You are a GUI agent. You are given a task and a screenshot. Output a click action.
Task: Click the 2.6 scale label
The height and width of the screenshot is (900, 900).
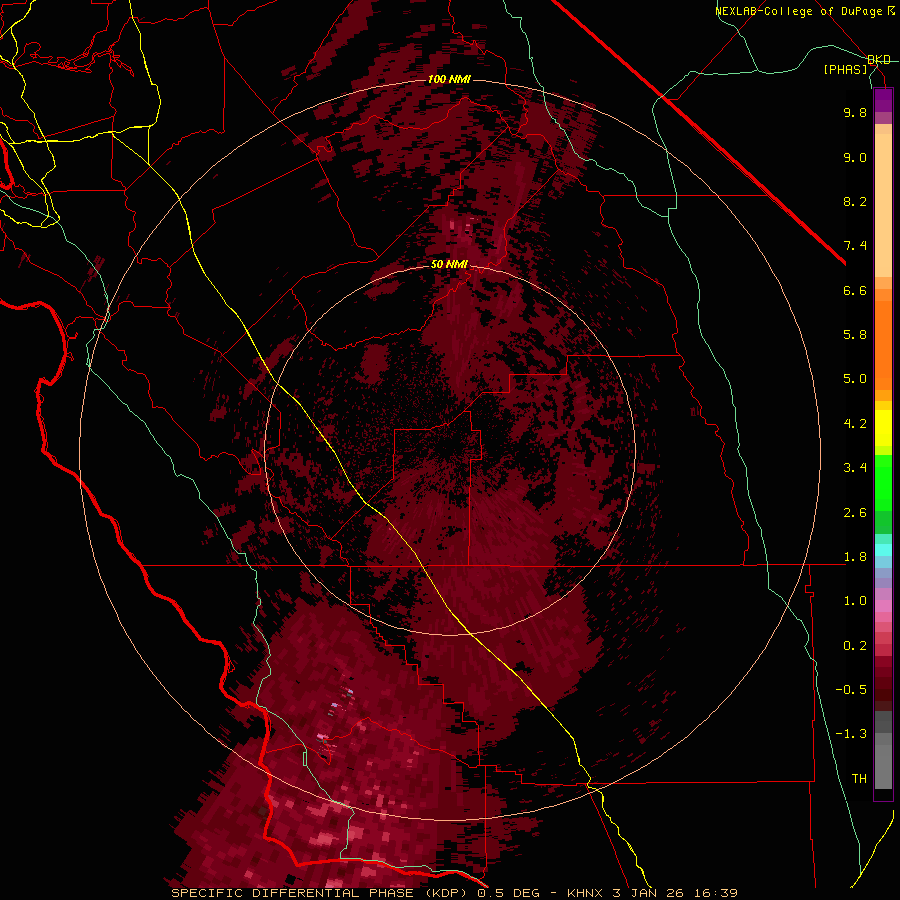[855, 513]
